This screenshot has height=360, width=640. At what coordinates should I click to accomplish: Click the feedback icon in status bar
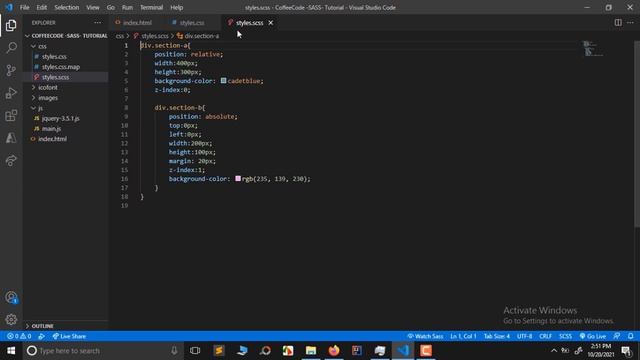[x=617, y=336]
